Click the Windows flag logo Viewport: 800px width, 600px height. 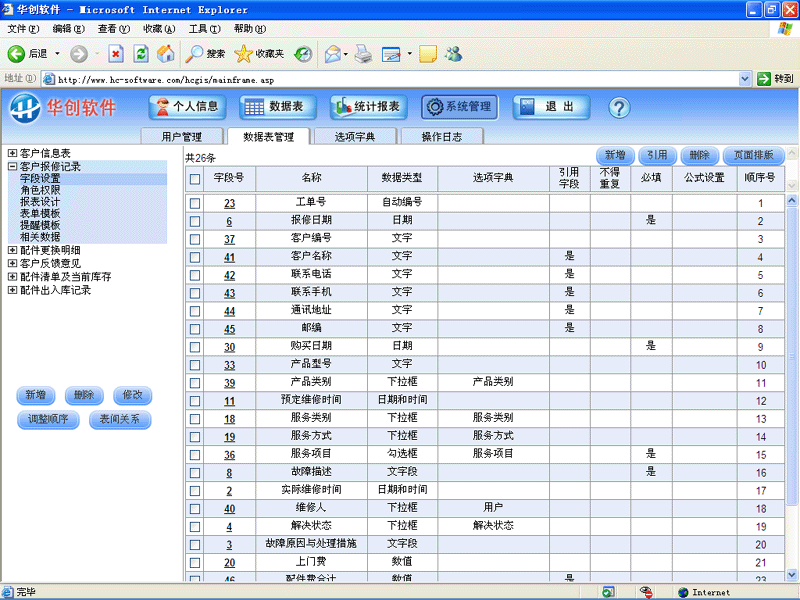pos(785,29)
